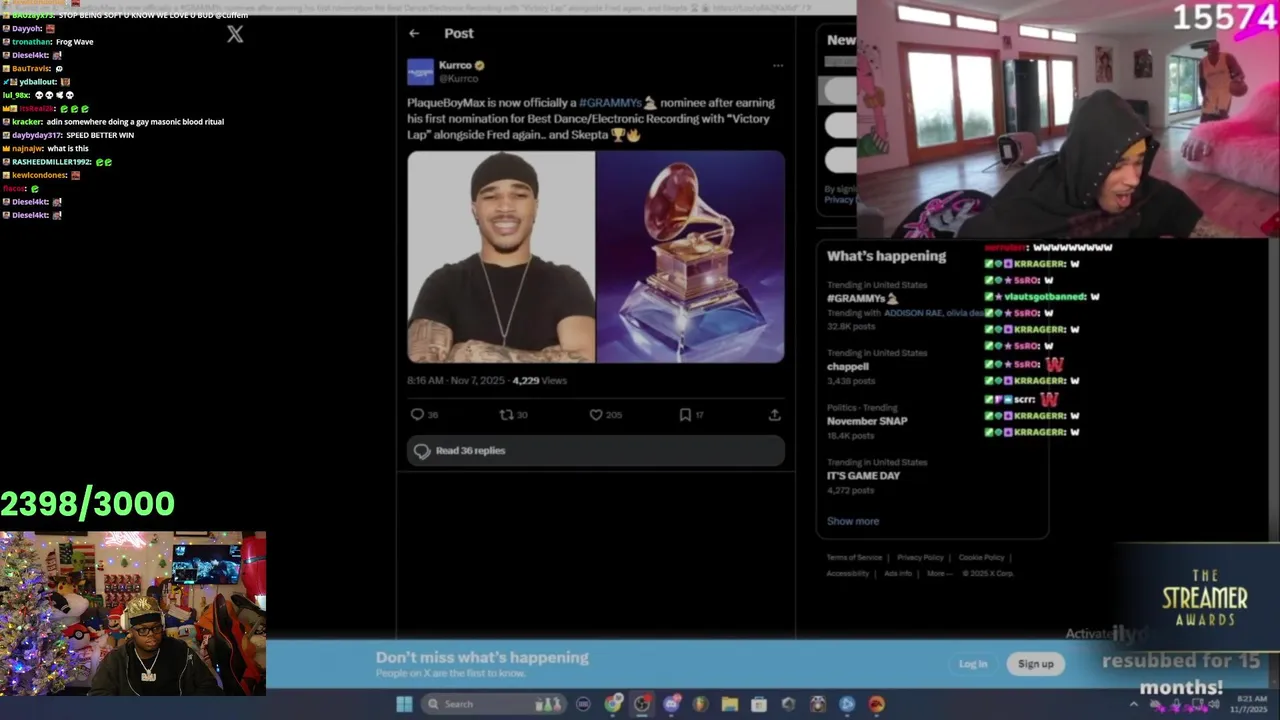The height and width of the screenshot is (720, 1280).
Task: Click the Log in button
Action: click(973, 664)
